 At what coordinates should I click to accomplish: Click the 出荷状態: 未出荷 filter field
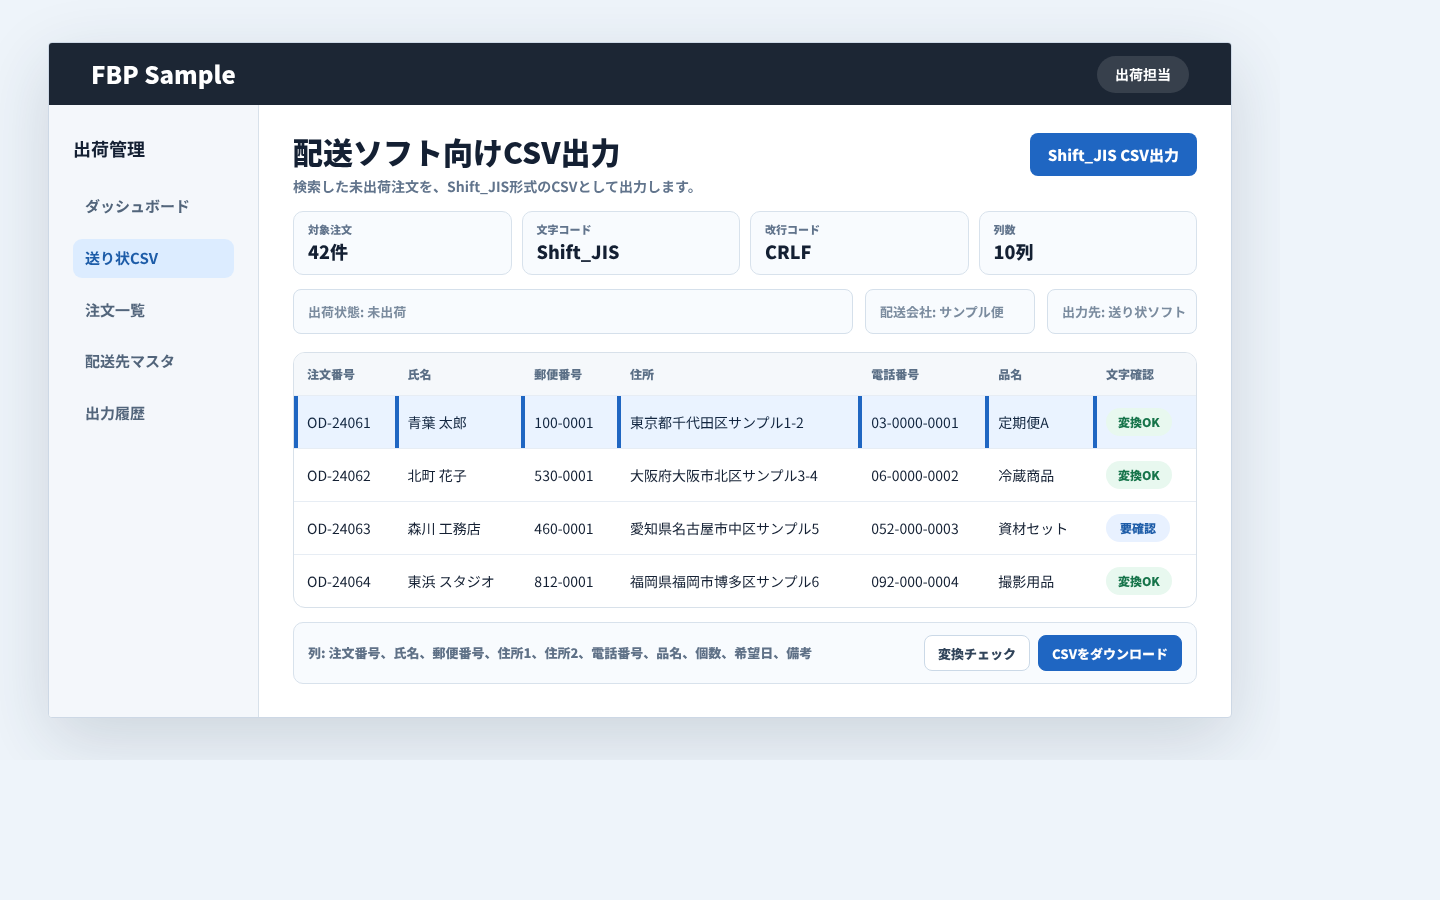(x=573, y=312)
